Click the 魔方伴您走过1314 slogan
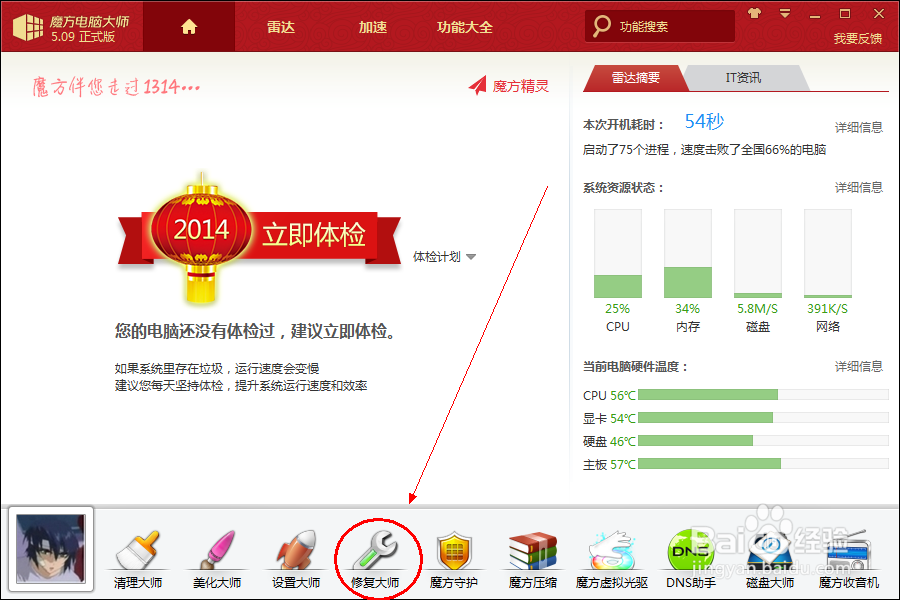The height and width of the screenshot is (600, 900). pos(117,87)
